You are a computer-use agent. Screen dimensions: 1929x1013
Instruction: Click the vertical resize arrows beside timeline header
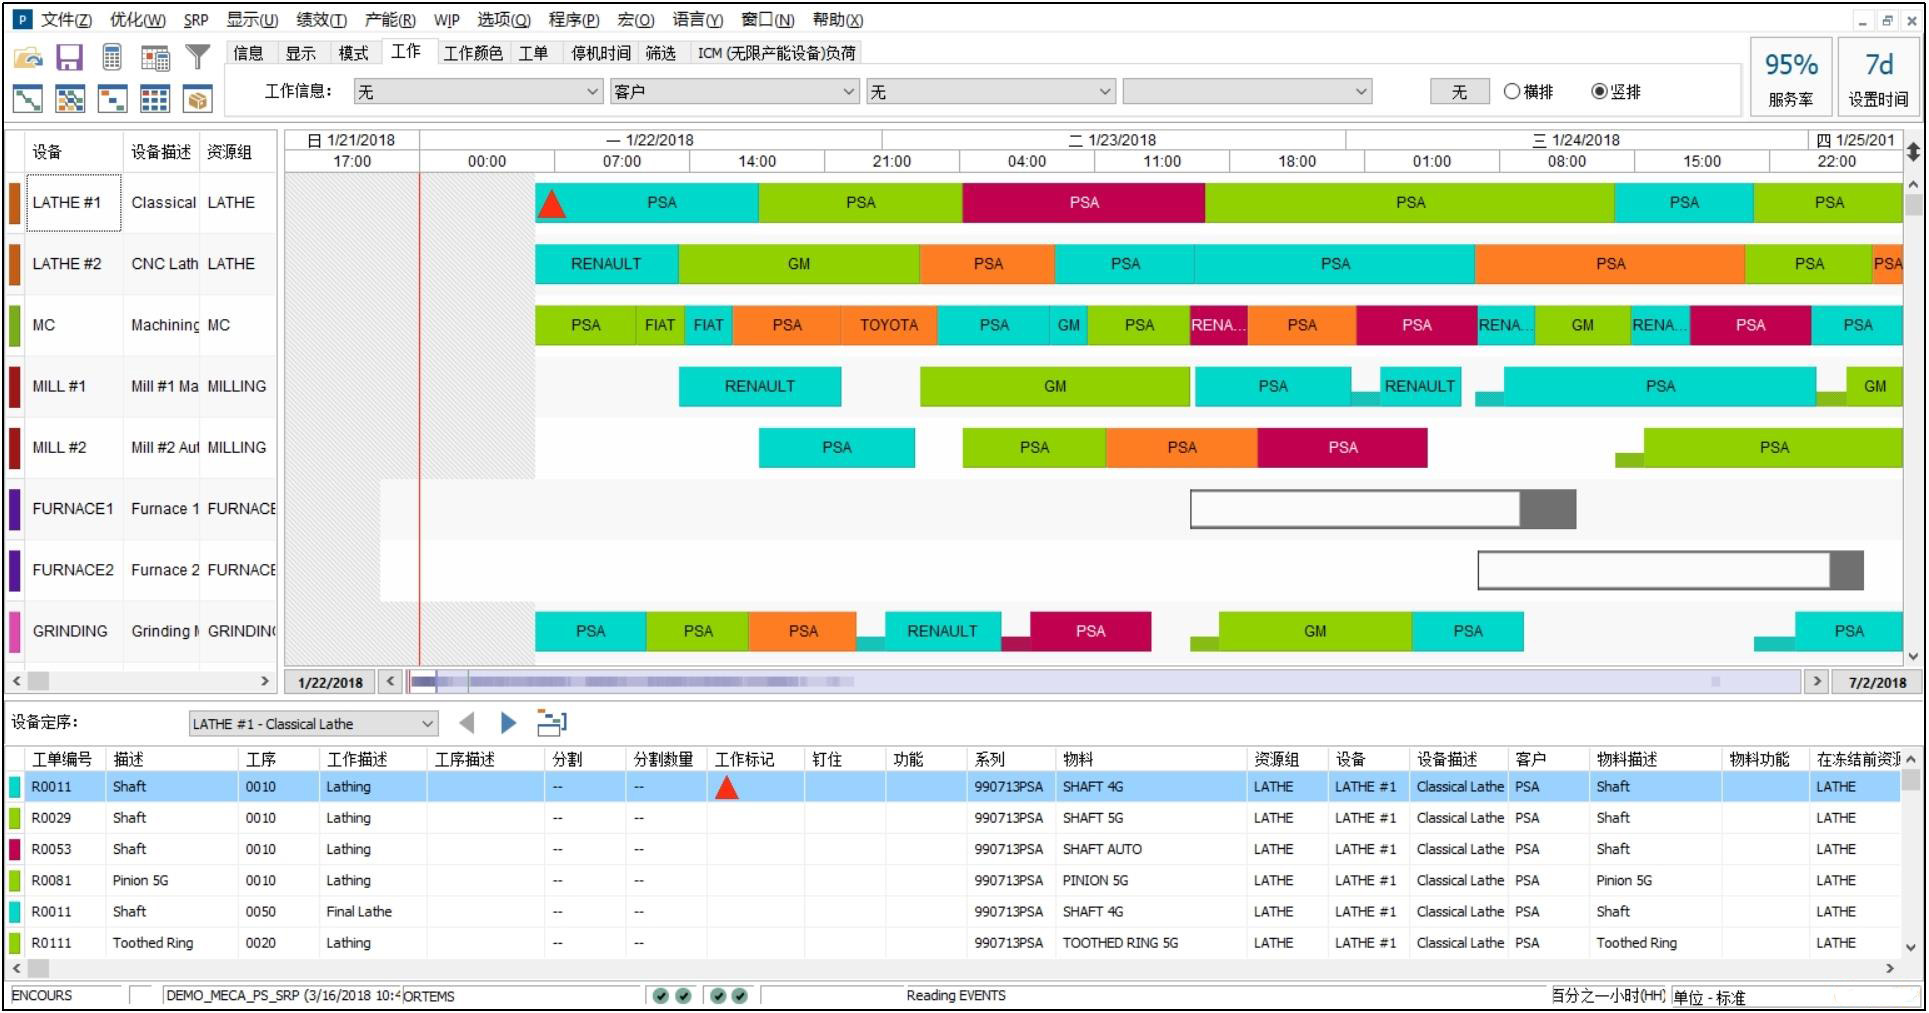coord(1913,151)
